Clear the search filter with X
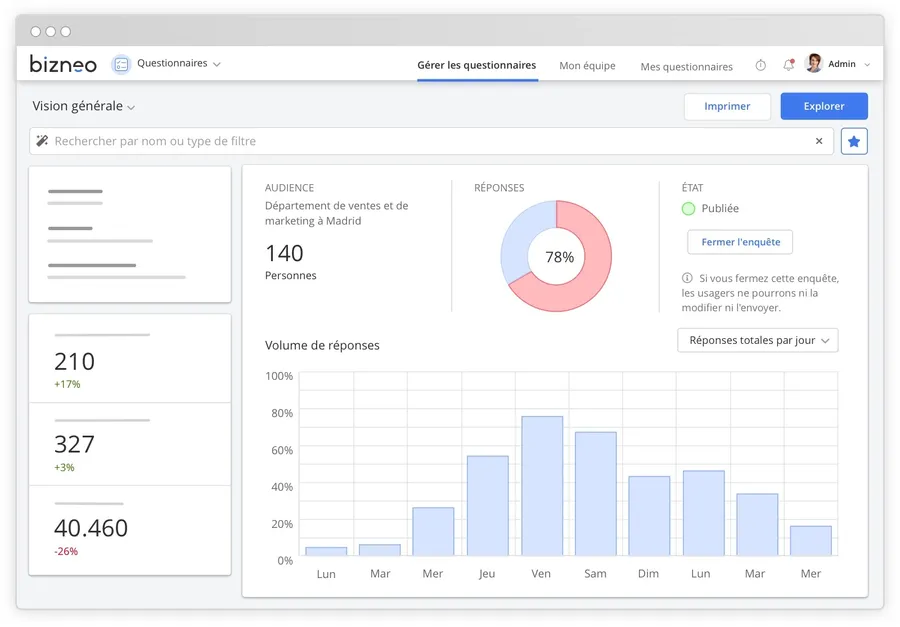This screenshot has height=627, width=900. click(819, 141)
